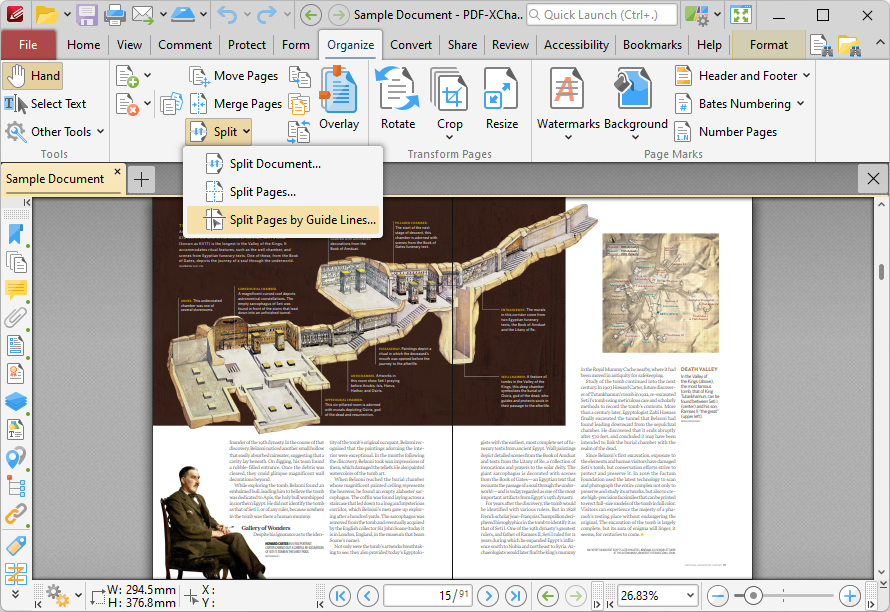
Task: Open the Bookmarks pane icon
Action: tap(16, 234)
